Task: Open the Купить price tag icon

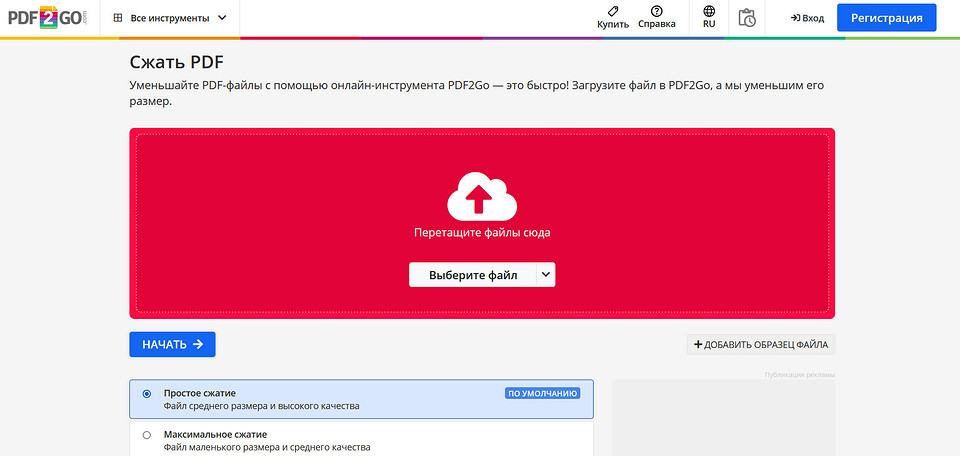Action: (x=613, y=12)
